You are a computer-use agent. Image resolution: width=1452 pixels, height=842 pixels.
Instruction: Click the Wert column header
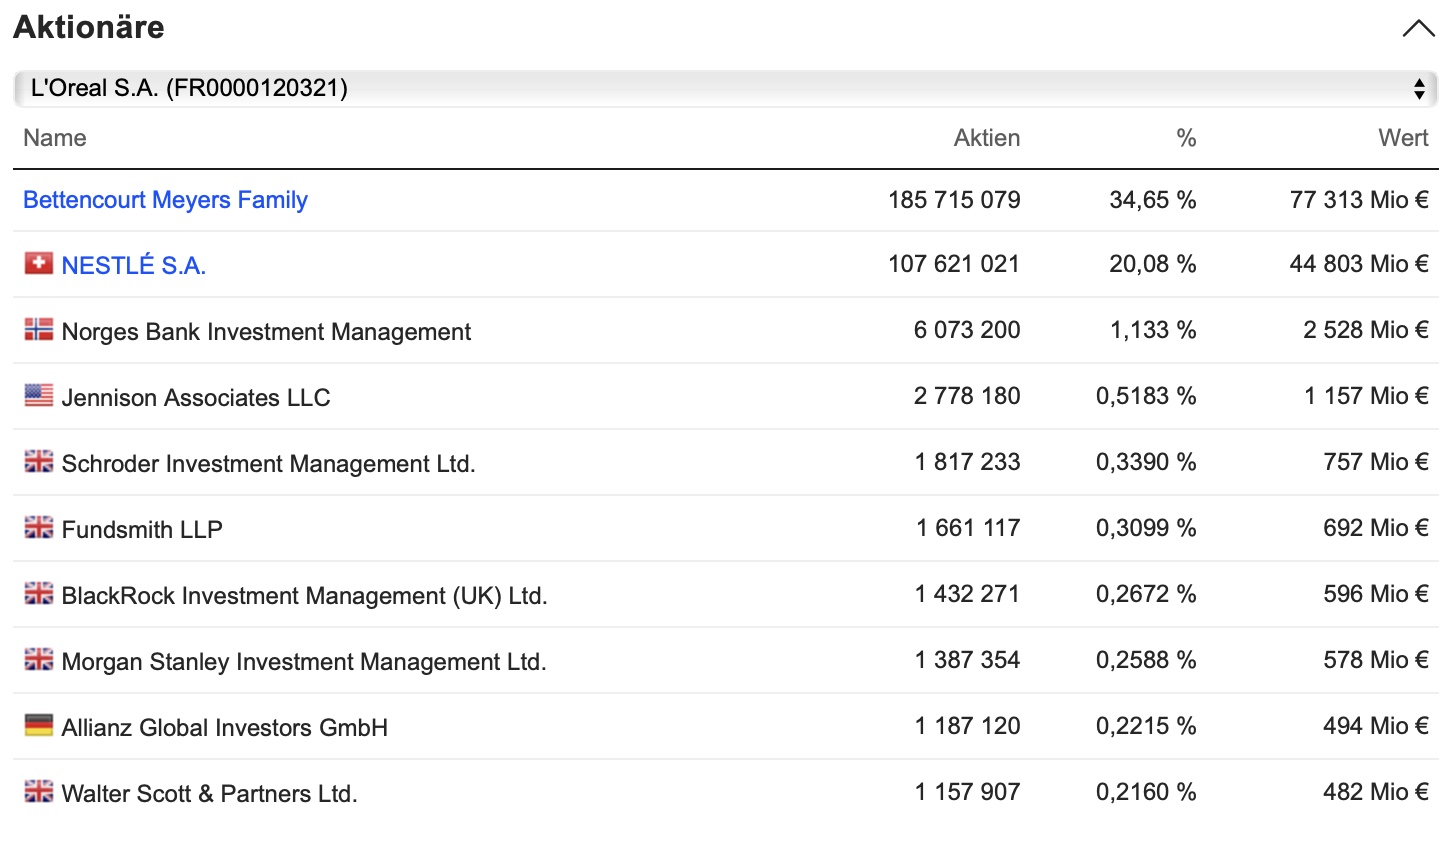pyautogui.click(x=1402, y=138)
